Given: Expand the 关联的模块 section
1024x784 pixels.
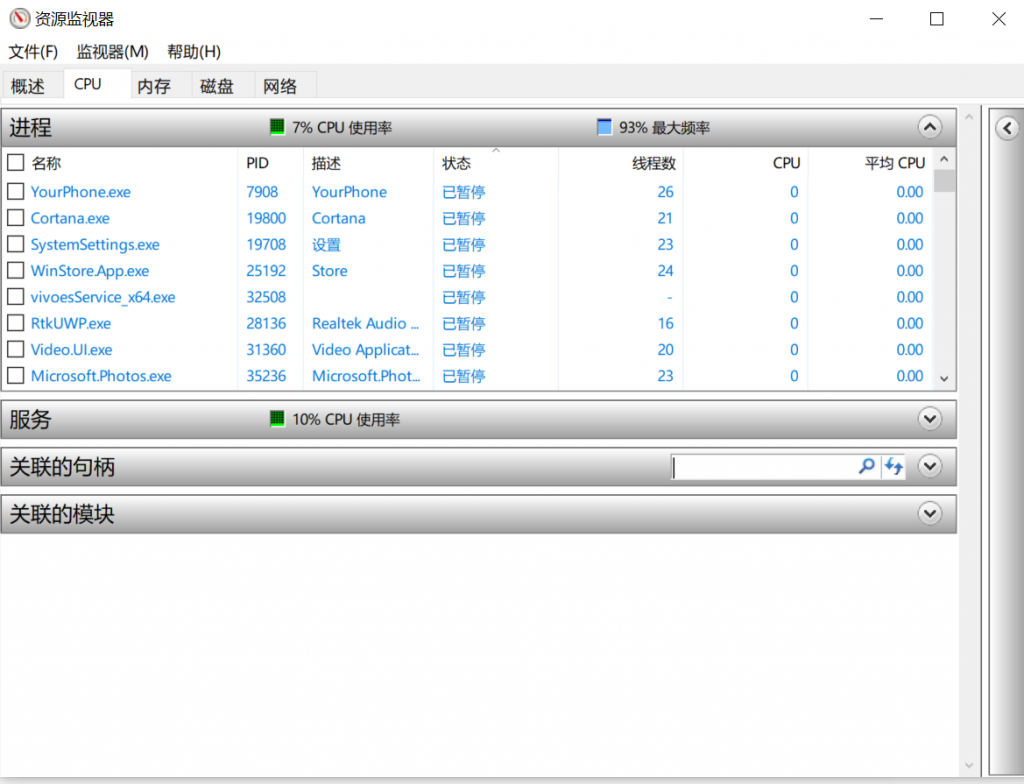Looking at the screenshot, I should tap(929, 514).
